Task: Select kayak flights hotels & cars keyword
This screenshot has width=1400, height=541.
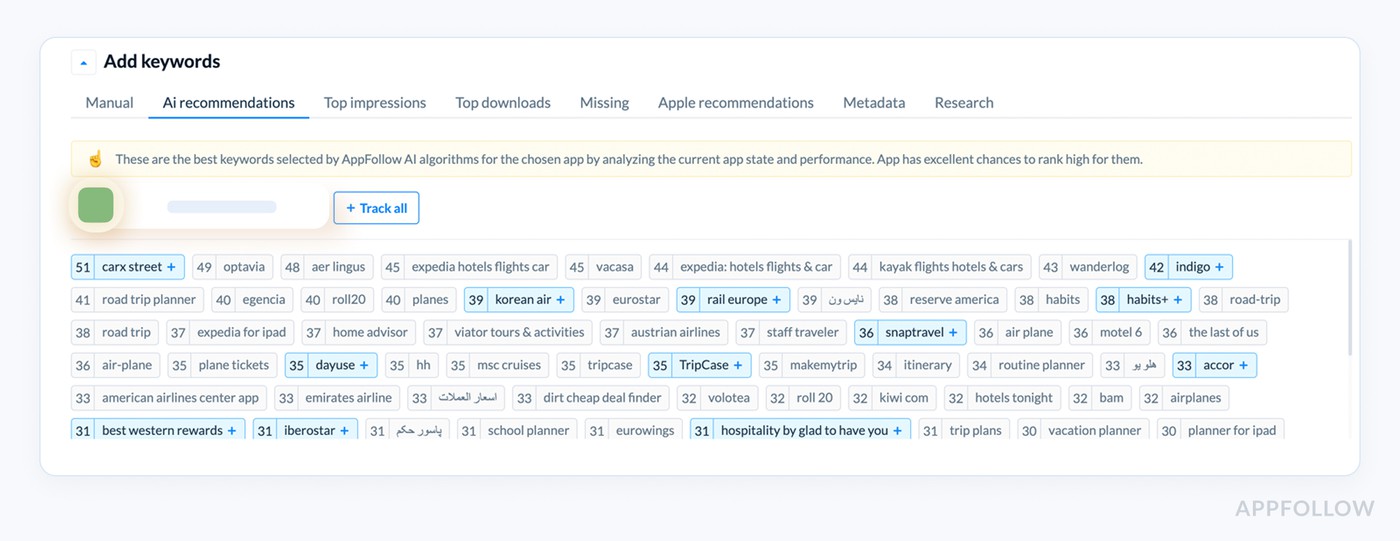Action: 940,267
